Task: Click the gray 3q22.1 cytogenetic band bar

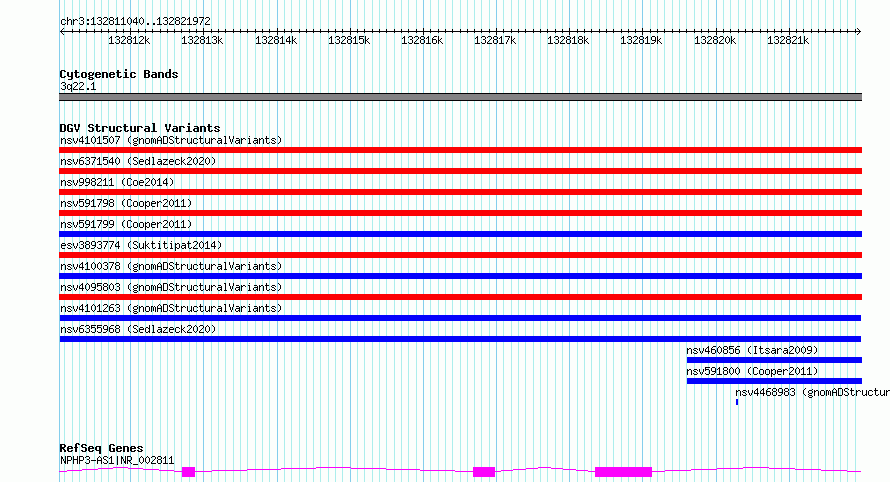Action: 460,97
